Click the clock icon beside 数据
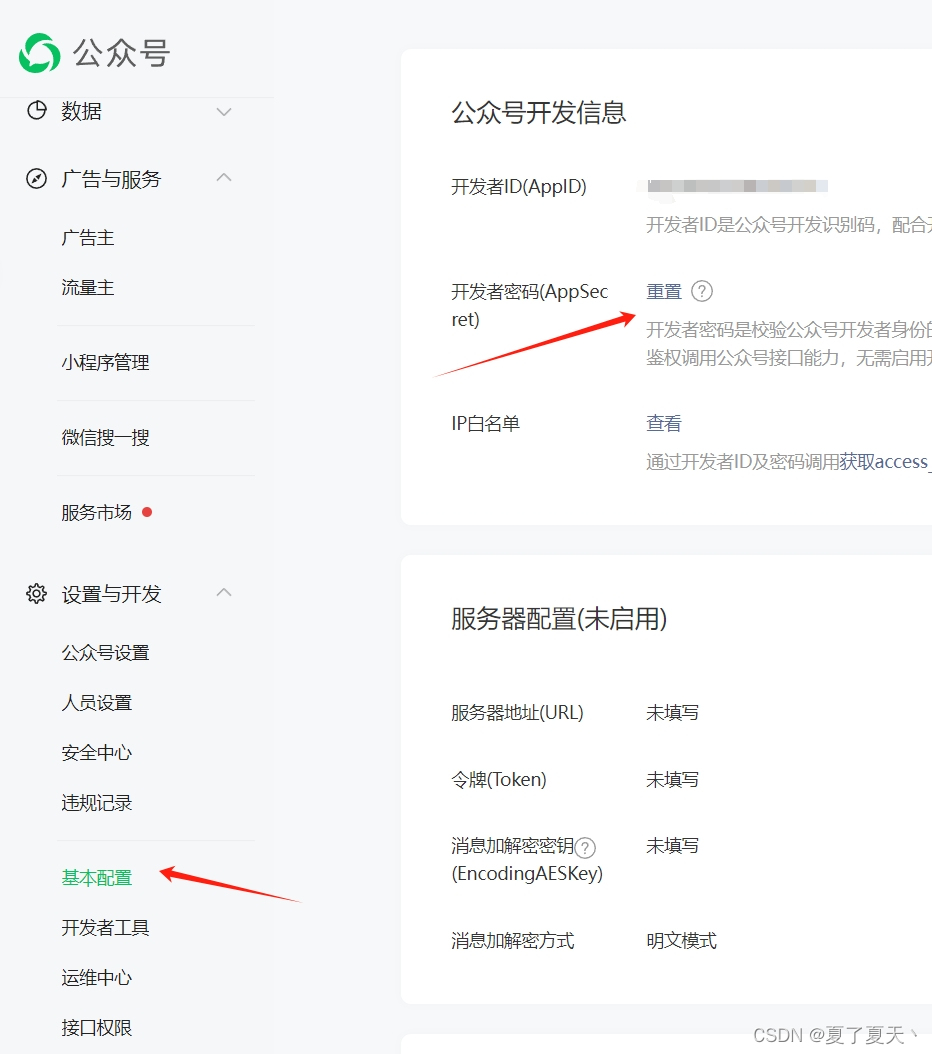 click(x=35, y=111)
